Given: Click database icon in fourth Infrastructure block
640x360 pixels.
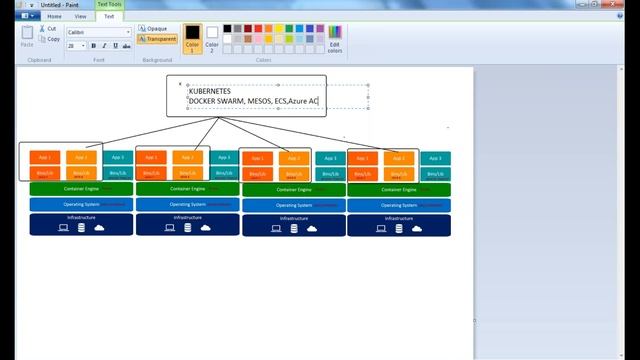Looking at the screenshot, I should pos(399,229).
